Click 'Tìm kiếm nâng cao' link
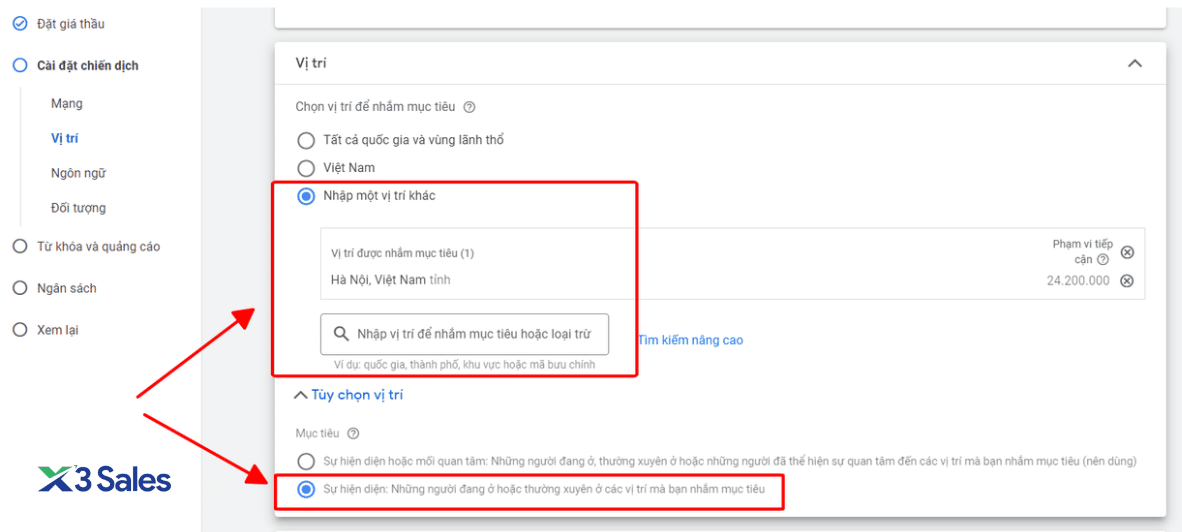Image resolution: width=1182 pixels, height=532 pixels. (x=691, y=340)
